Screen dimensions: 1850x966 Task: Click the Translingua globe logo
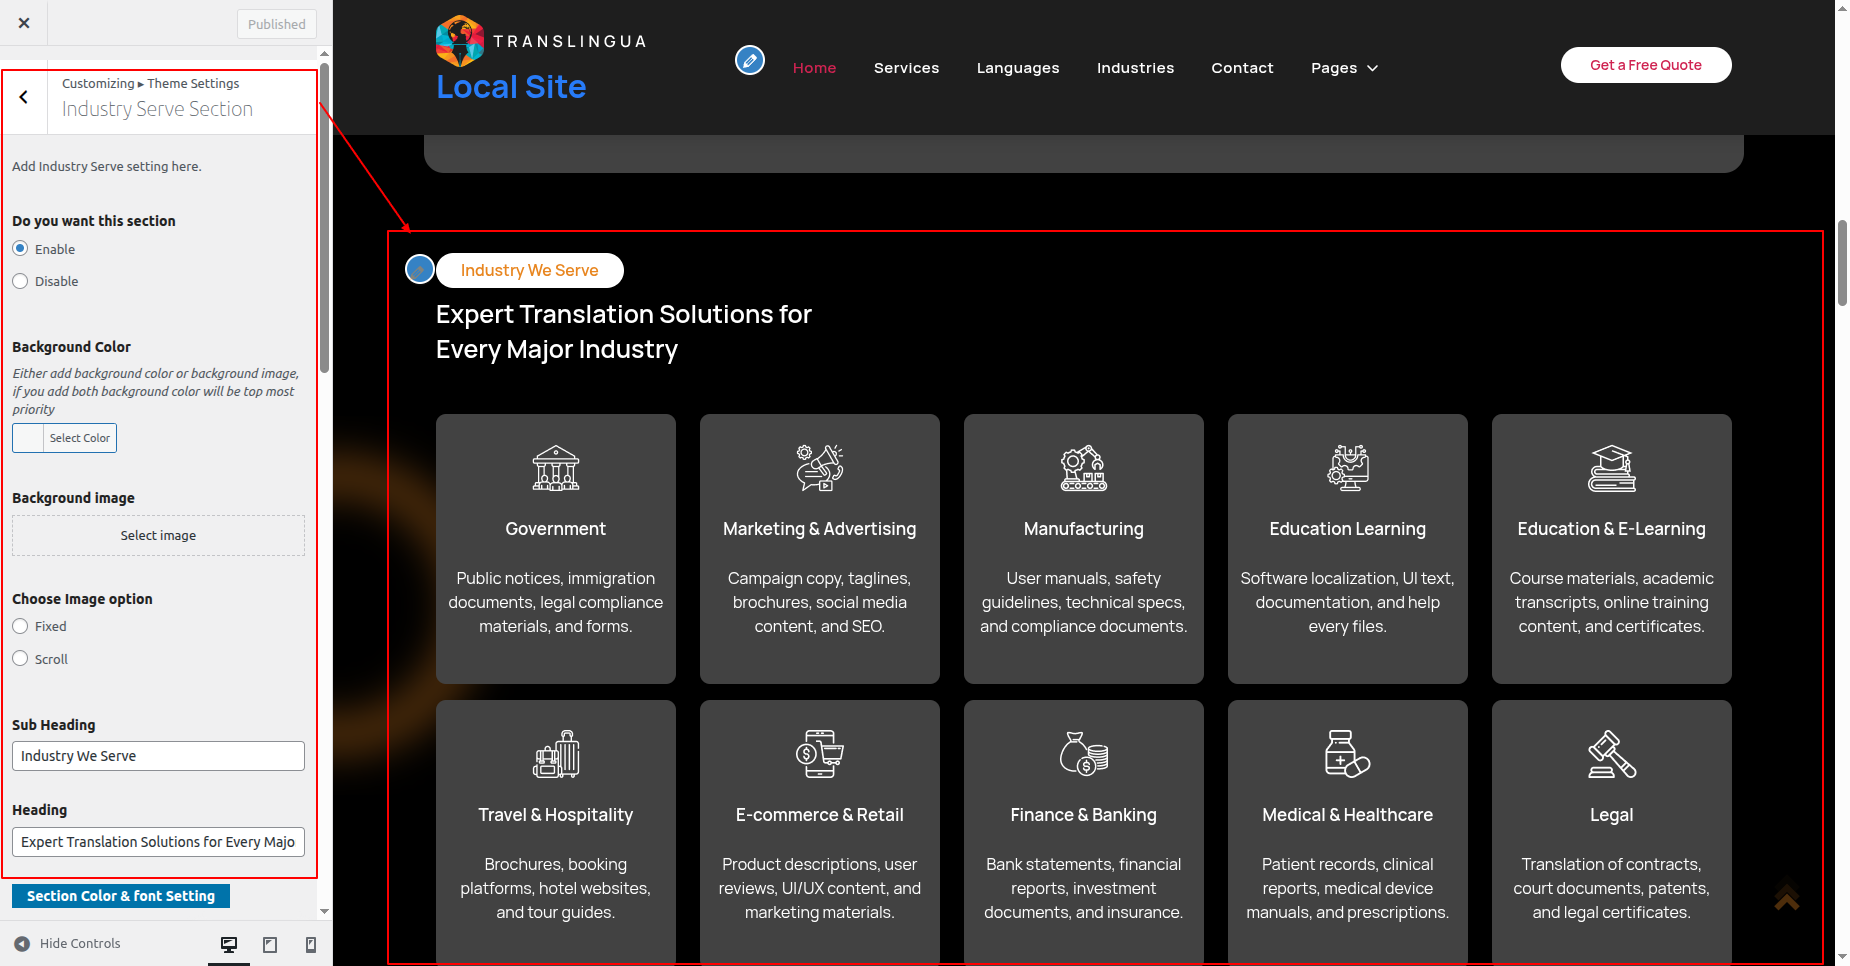(460, 41)
